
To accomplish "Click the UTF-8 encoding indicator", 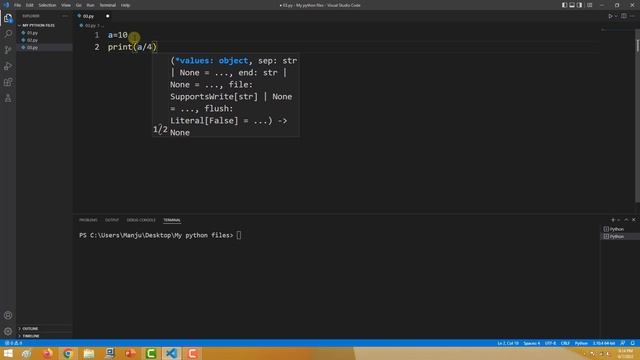I will [550, 343].
